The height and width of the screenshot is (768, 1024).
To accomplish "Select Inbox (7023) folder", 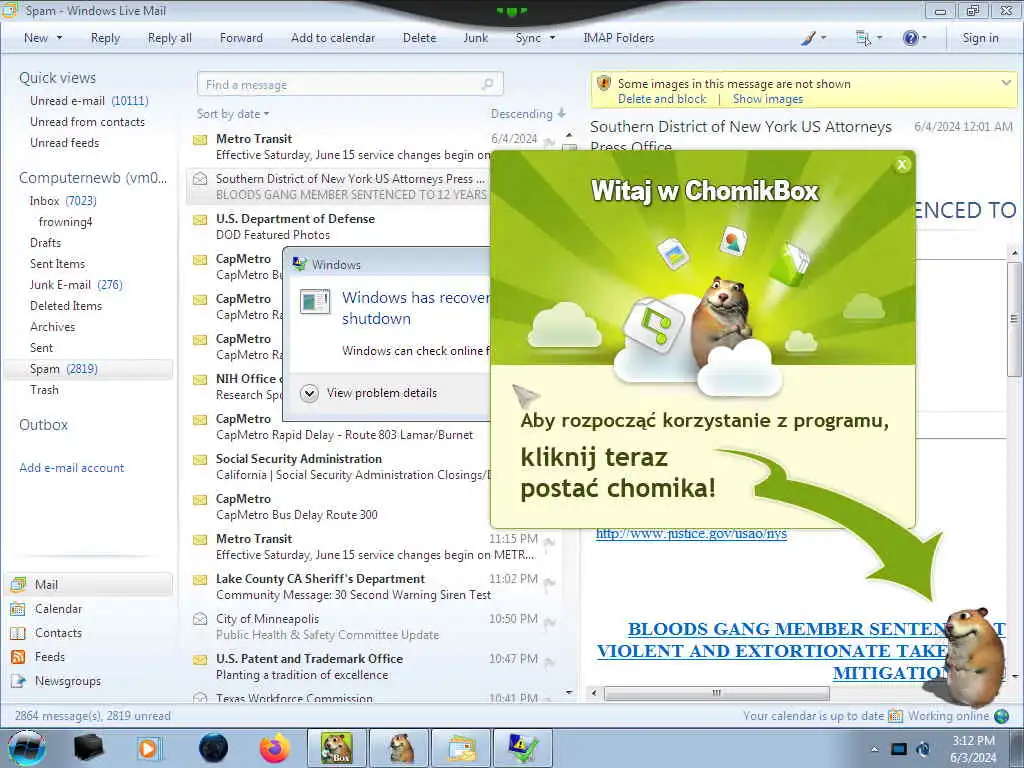I will click(x=63, y=200).
